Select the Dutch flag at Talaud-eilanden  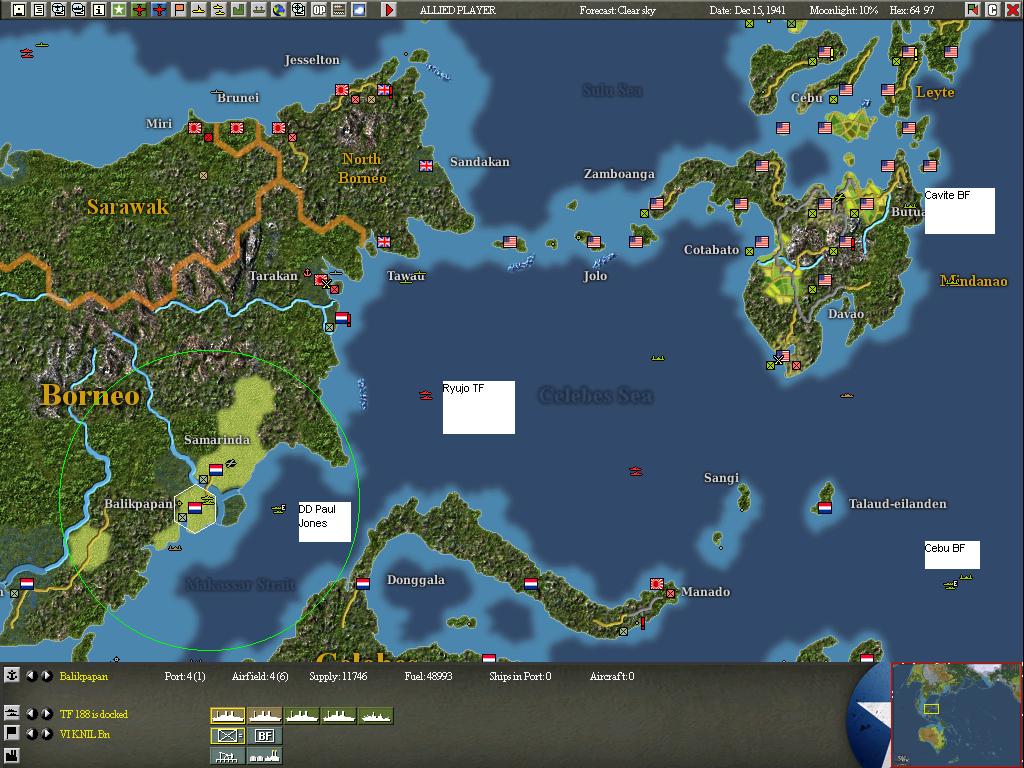[825, 507]
